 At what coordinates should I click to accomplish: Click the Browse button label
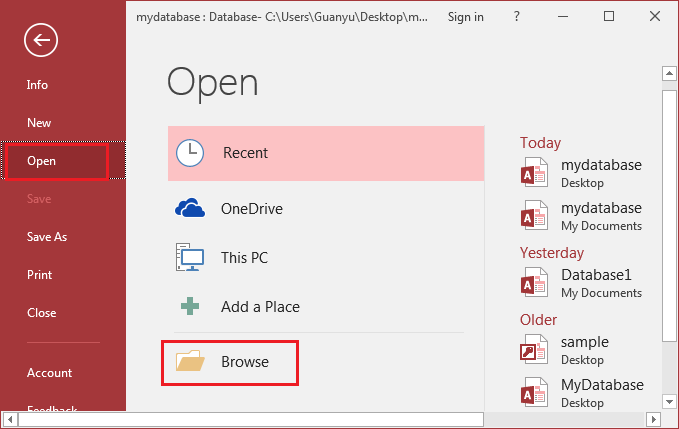[x=245, y=361]
